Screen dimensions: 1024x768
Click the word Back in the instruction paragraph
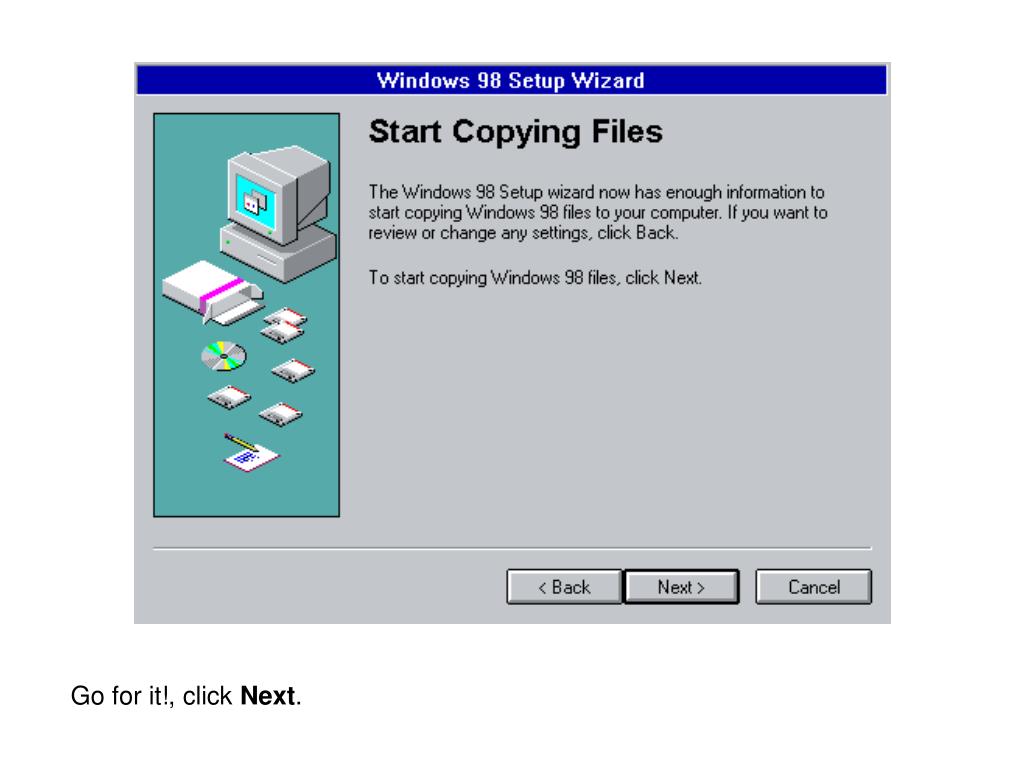click(x=655, y=232)
